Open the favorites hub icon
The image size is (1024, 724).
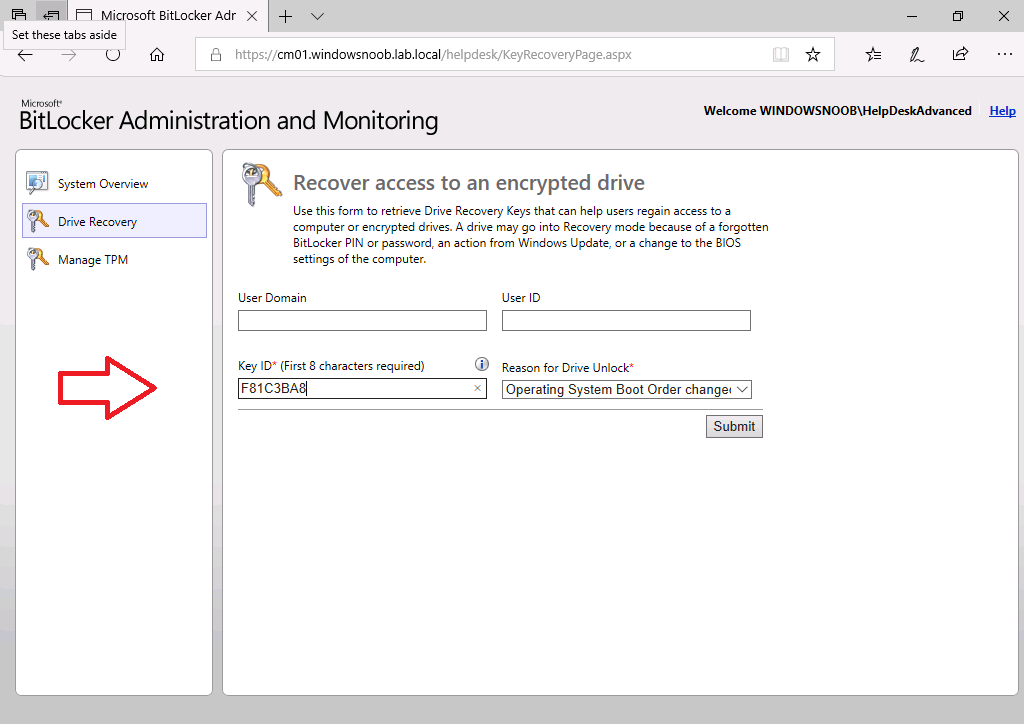click(873, 55)
